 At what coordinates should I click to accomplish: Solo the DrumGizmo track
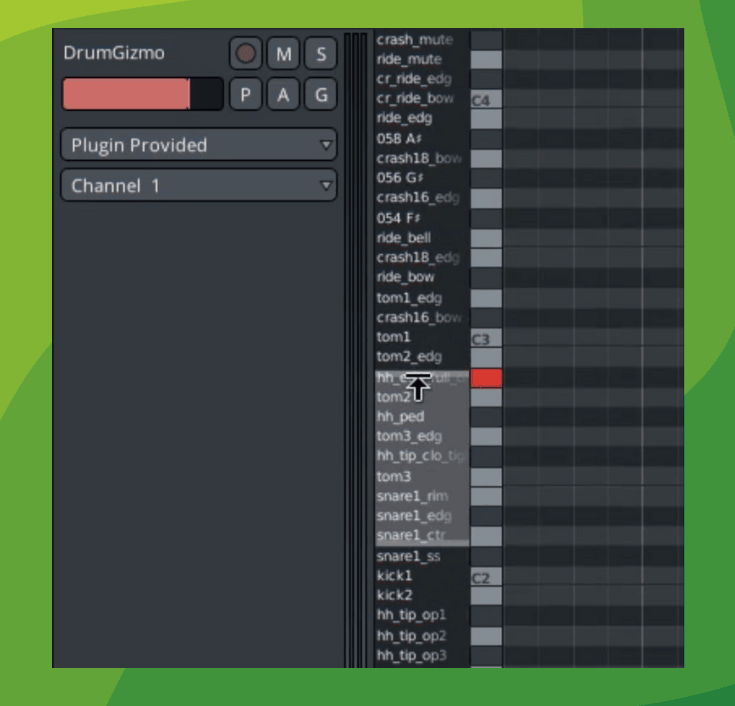tap(321, 53)
